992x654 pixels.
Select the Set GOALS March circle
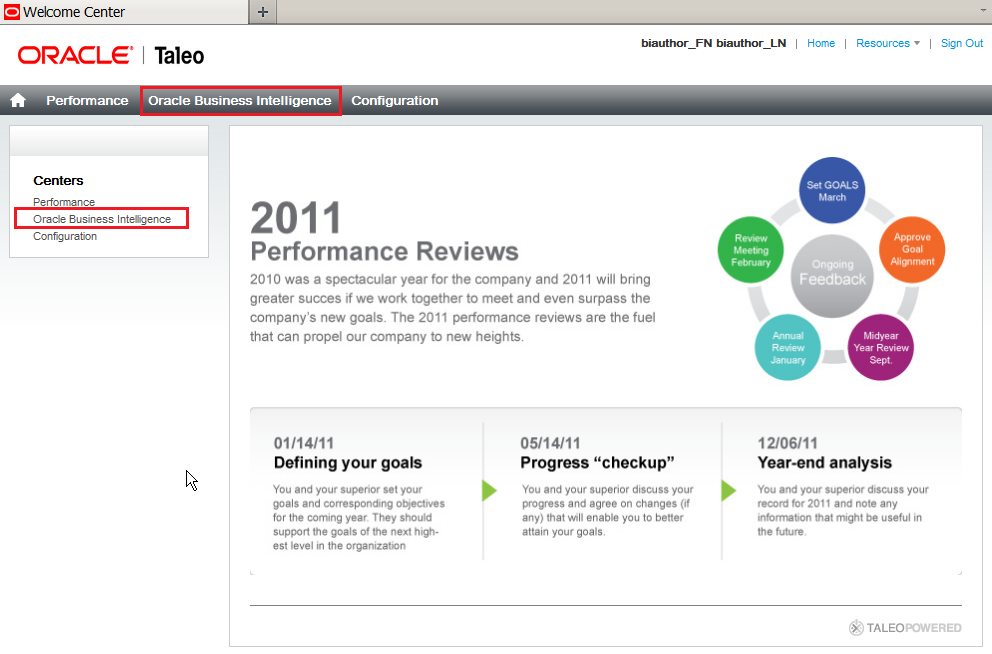pyautogui.click(x=832, y=190)
